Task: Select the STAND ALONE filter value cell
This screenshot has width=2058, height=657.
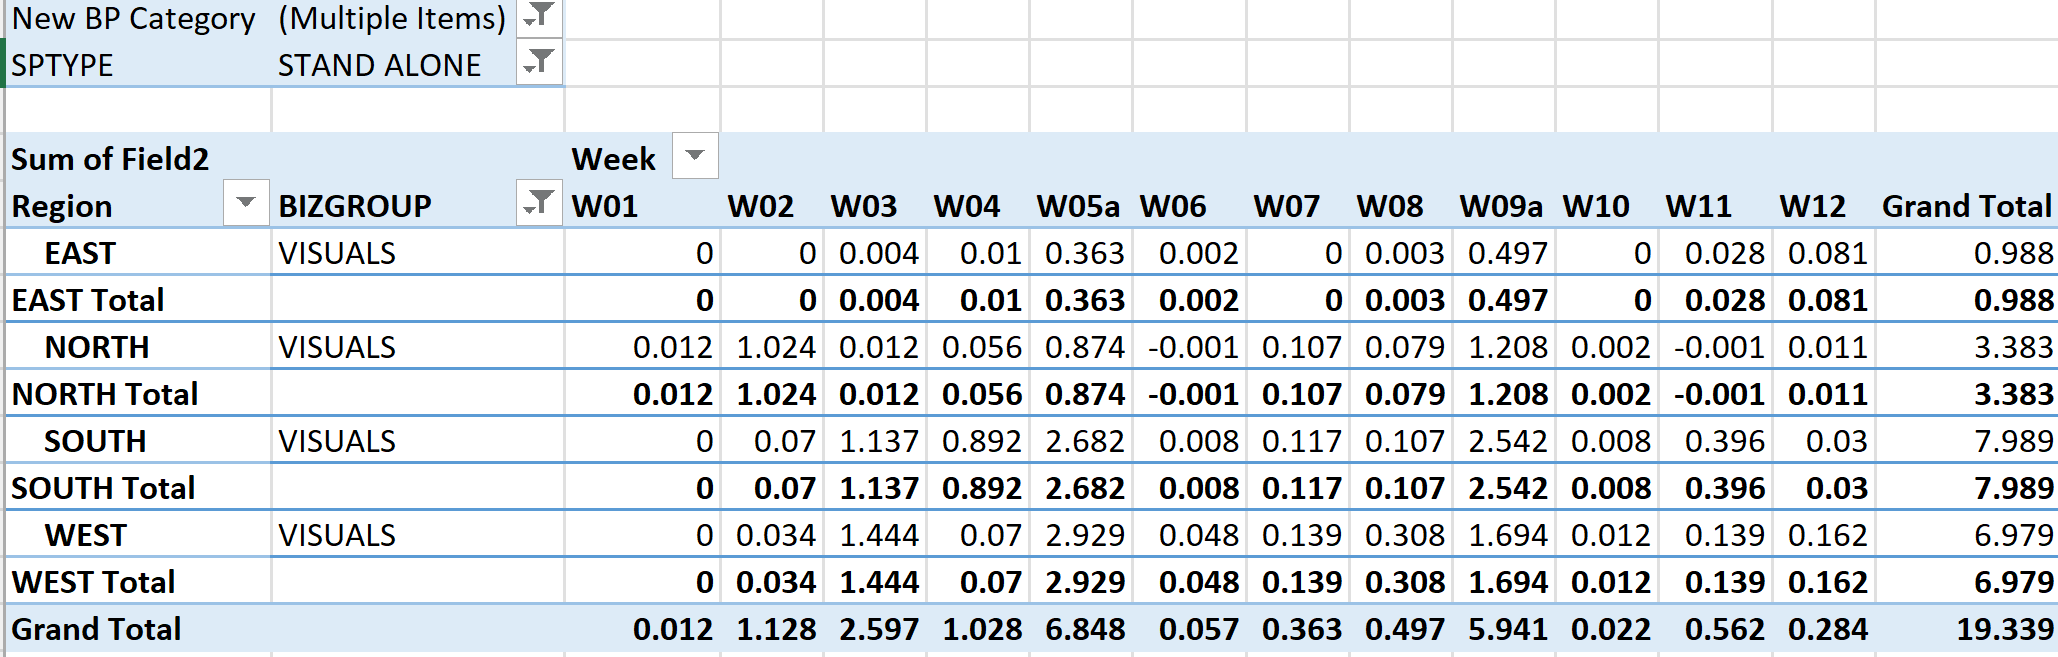Action: point(380,65)
